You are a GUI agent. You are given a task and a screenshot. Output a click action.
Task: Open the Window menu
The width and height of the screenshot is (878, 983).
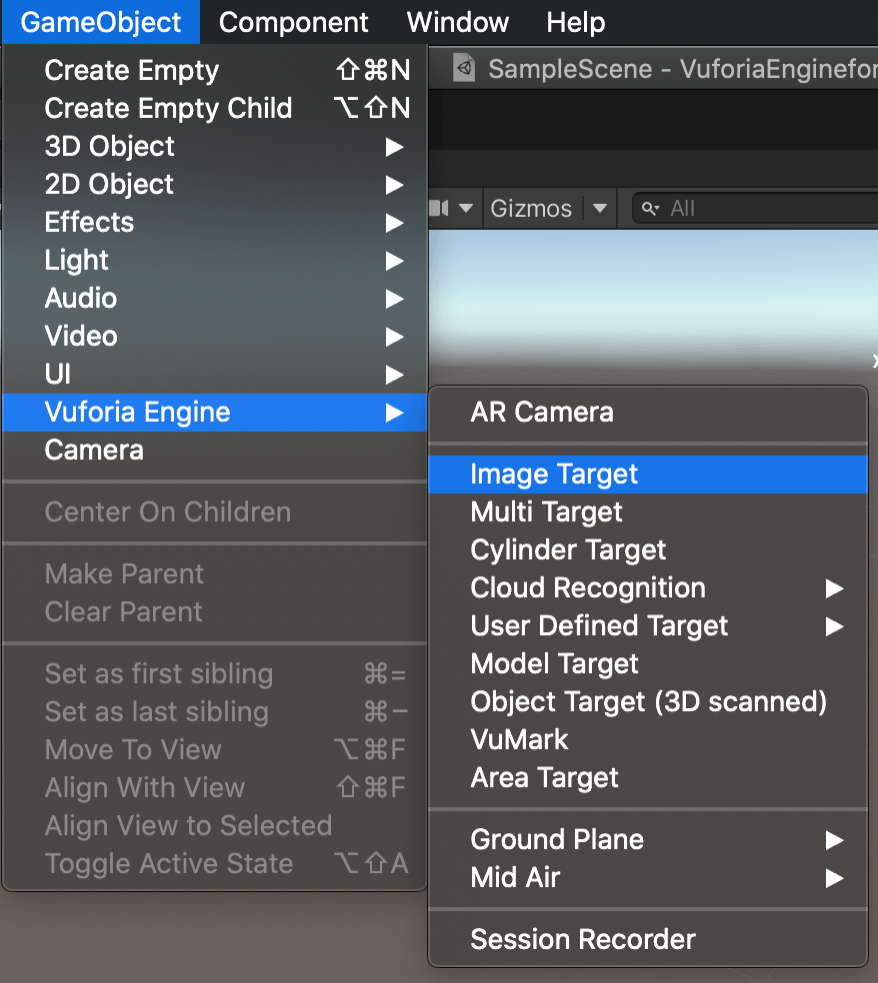pos(457,22)
